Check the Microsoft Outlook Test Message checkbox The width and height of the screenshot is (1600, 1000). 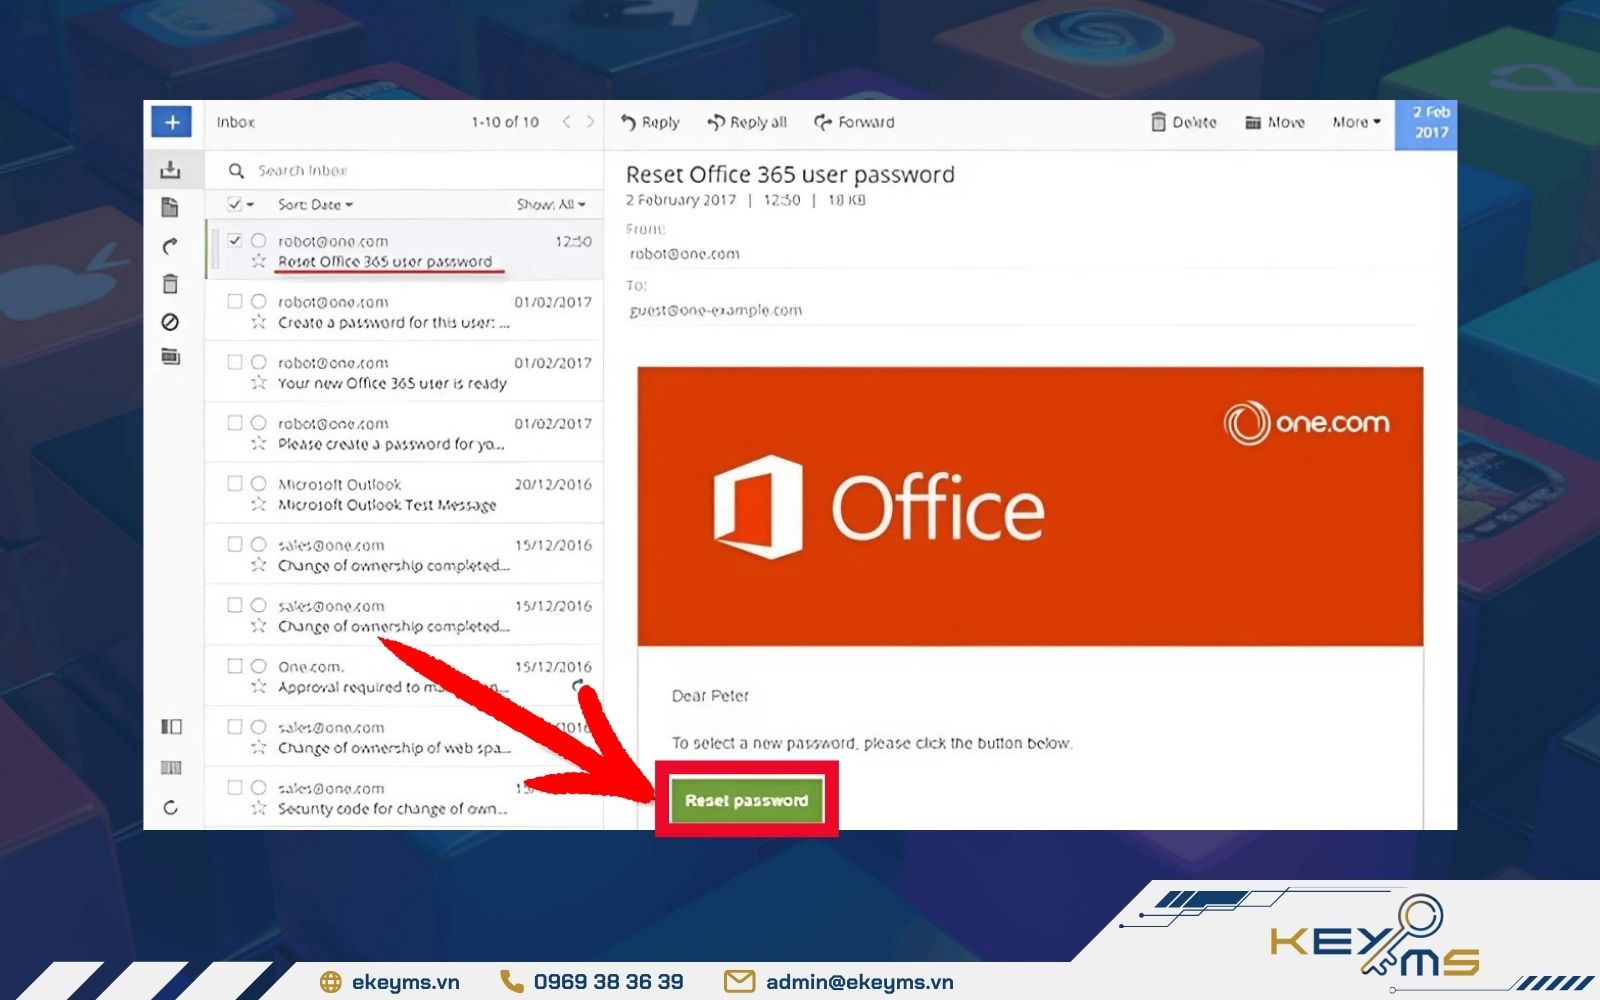click(x=234, y=483)
